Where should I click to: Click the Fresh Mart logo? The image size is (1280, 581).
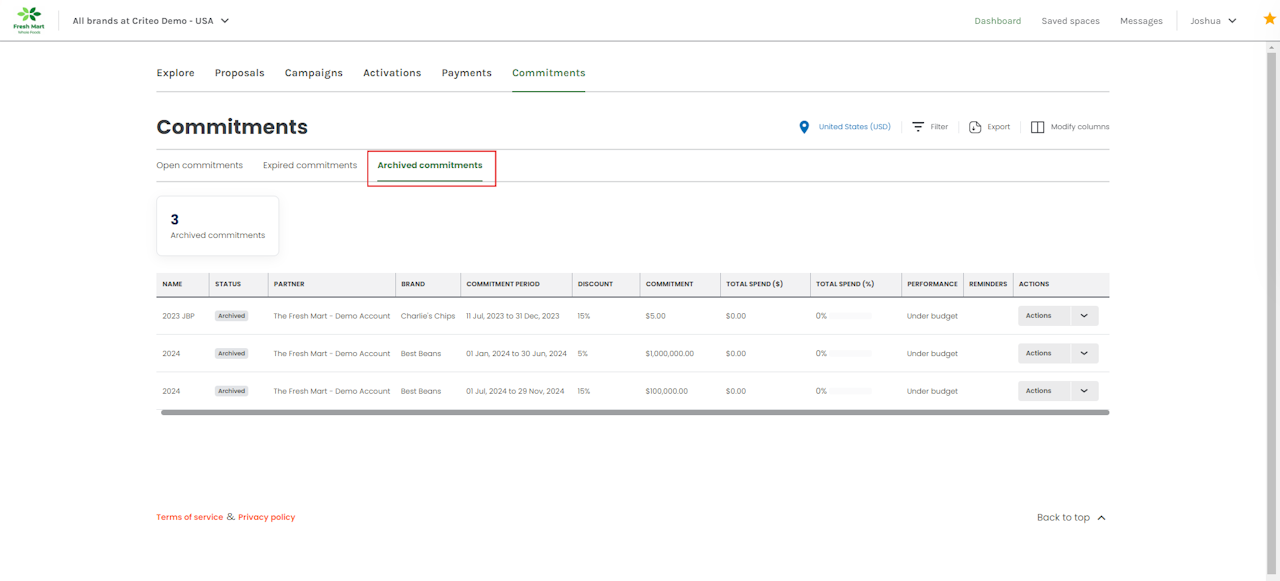coord(29,19)
